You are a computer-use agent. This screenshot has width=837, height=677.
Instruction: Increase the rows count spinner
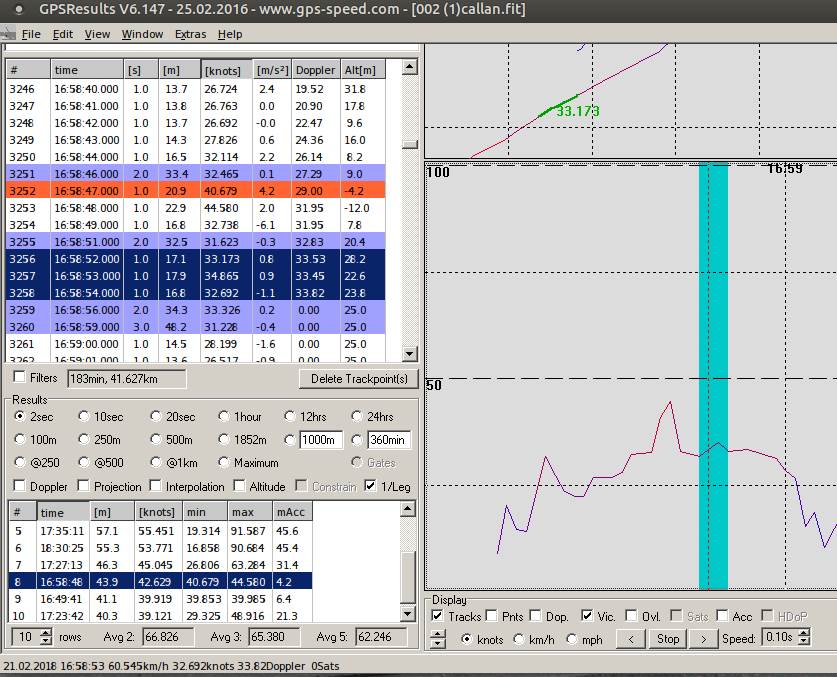coord(46,633)
